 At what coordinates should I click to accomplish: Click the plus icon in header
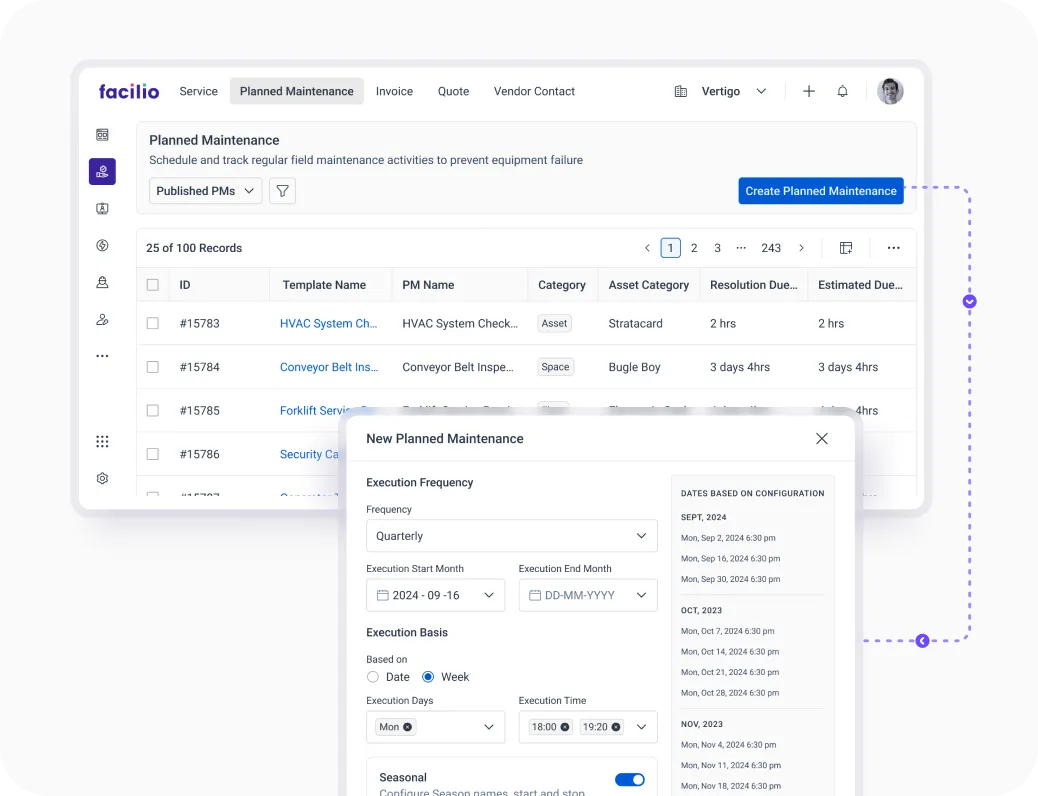tap(809, 91)
